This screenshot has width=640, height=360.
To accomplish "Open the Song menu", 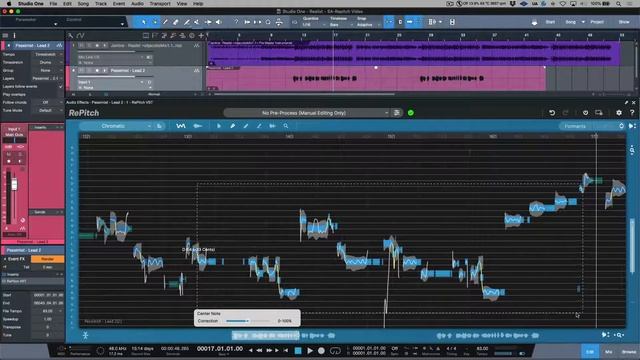I will tap(83, 4).
